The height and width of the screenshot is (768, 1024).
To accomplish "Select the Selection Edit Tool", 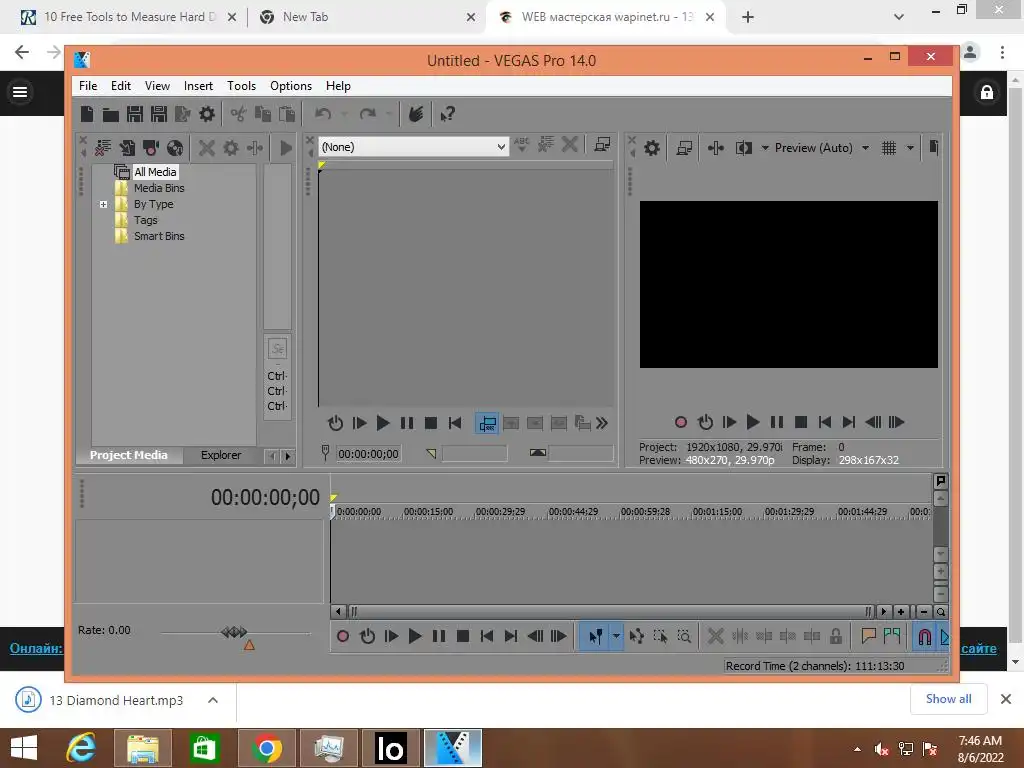I will click(660, 636).
